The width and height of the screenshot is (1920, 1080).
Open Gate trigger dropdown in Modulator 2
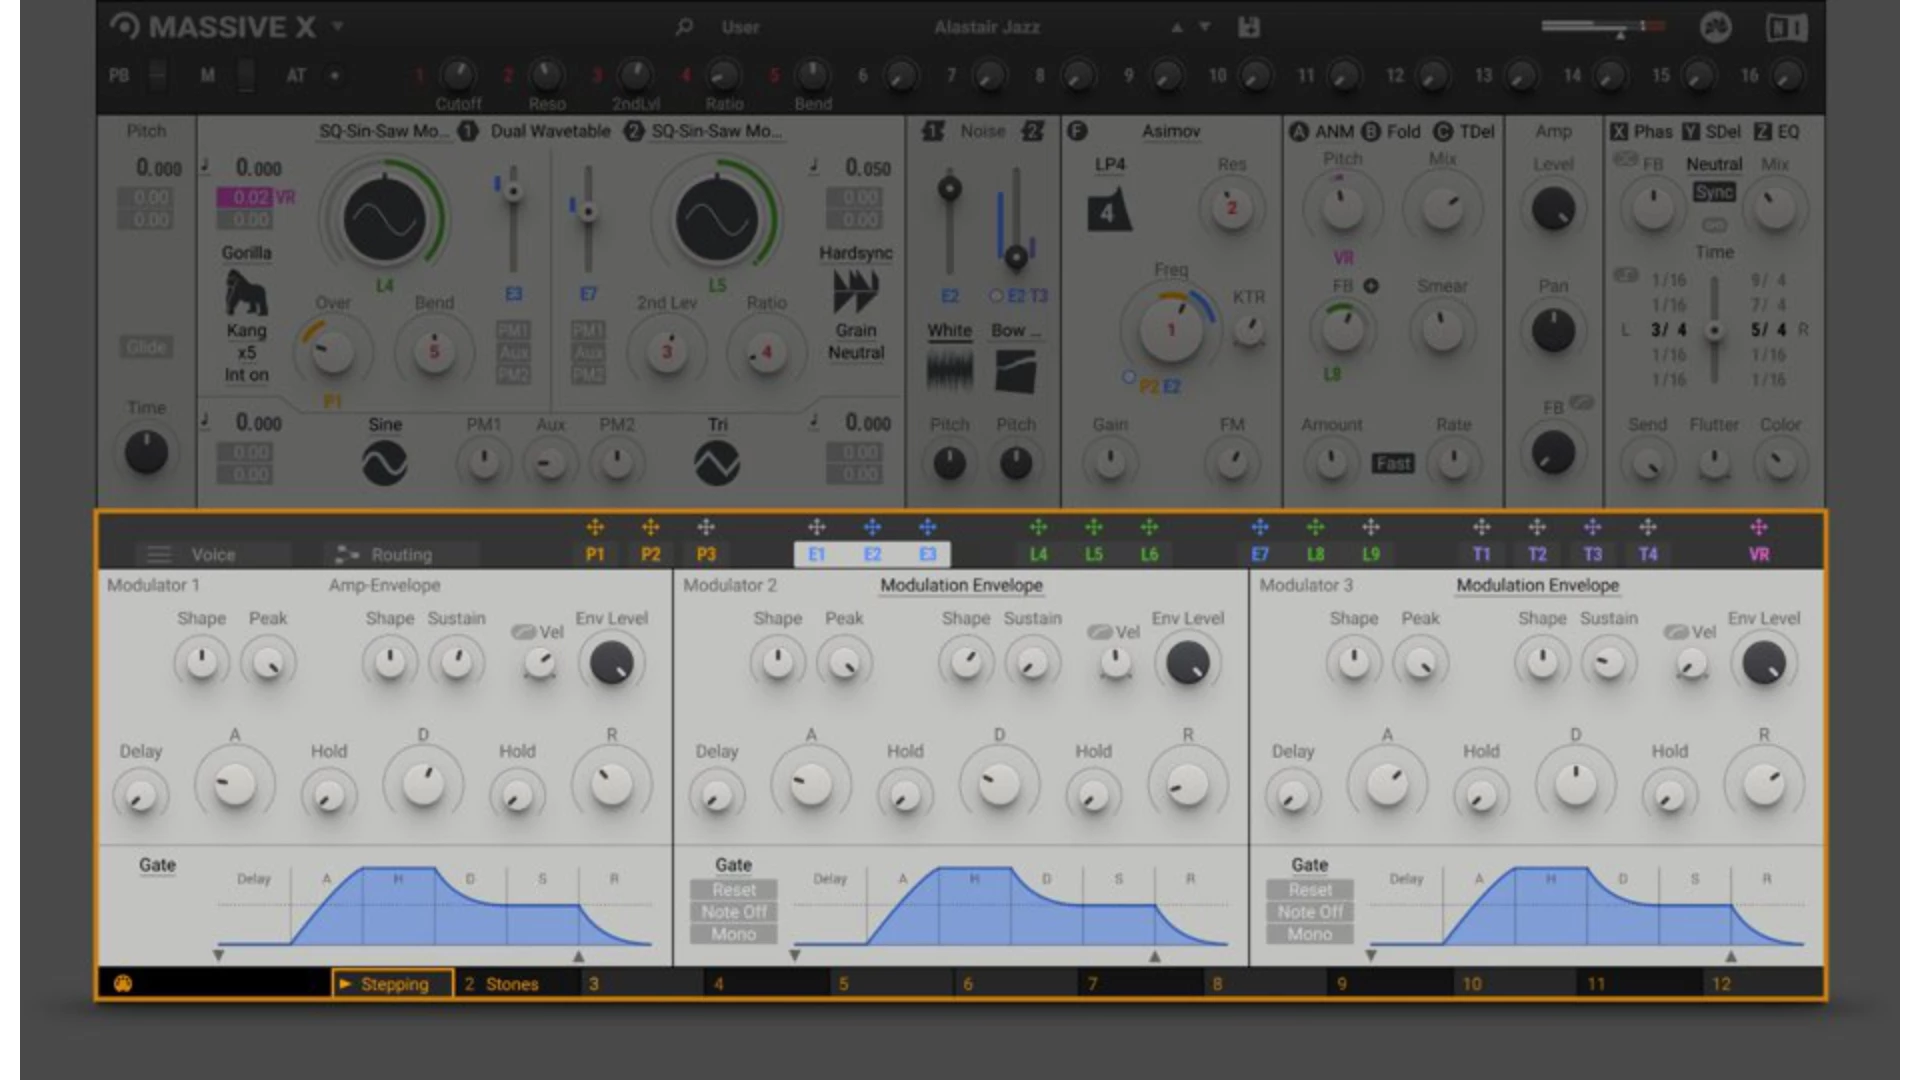(733, 865)
